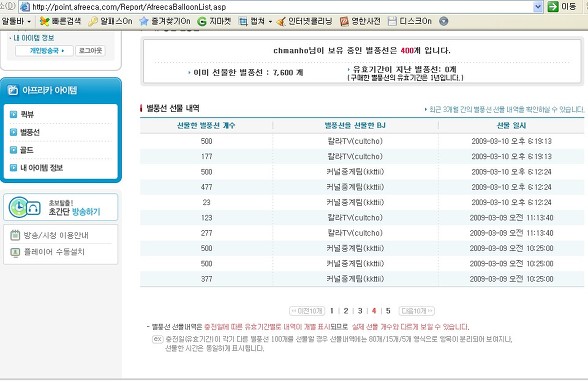Open 방송/시청 이용안내 link

pos(56,235)
